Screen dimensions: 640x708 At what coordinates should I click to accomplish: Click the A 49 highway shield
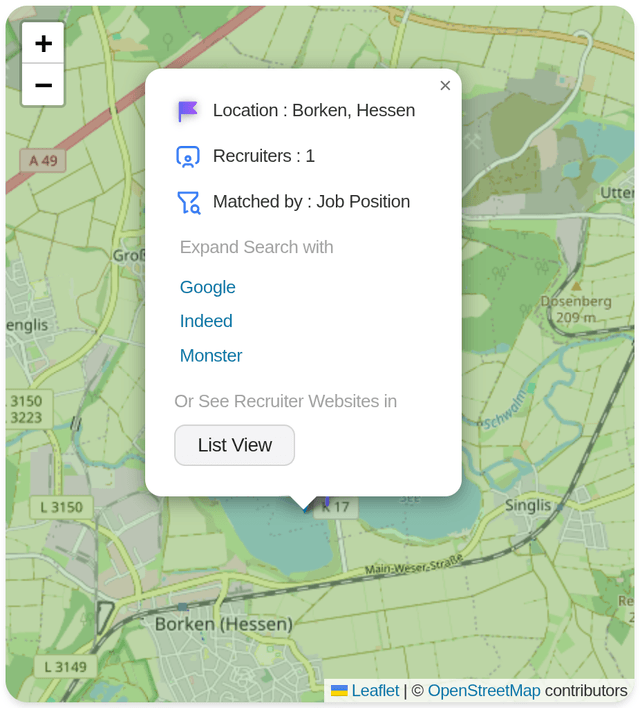pyautogui.click(x=43, y=160)
